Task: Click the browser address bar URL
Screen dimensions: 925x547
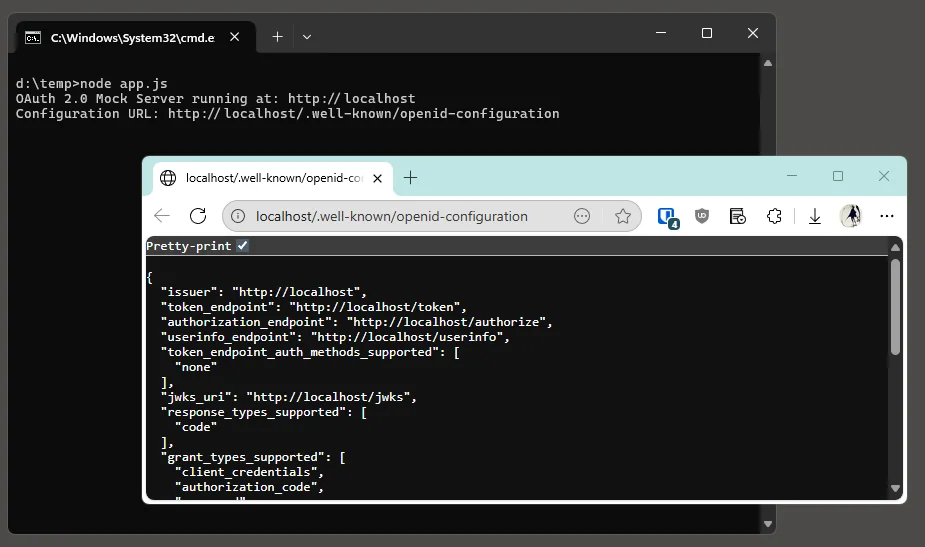Action: [x=392, y=216]
